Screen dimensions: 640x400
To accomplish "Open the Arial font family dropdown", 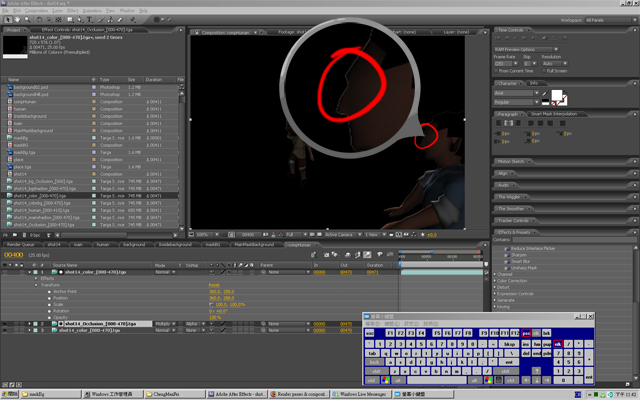I will pyautogui.click(x=516, y=93).
